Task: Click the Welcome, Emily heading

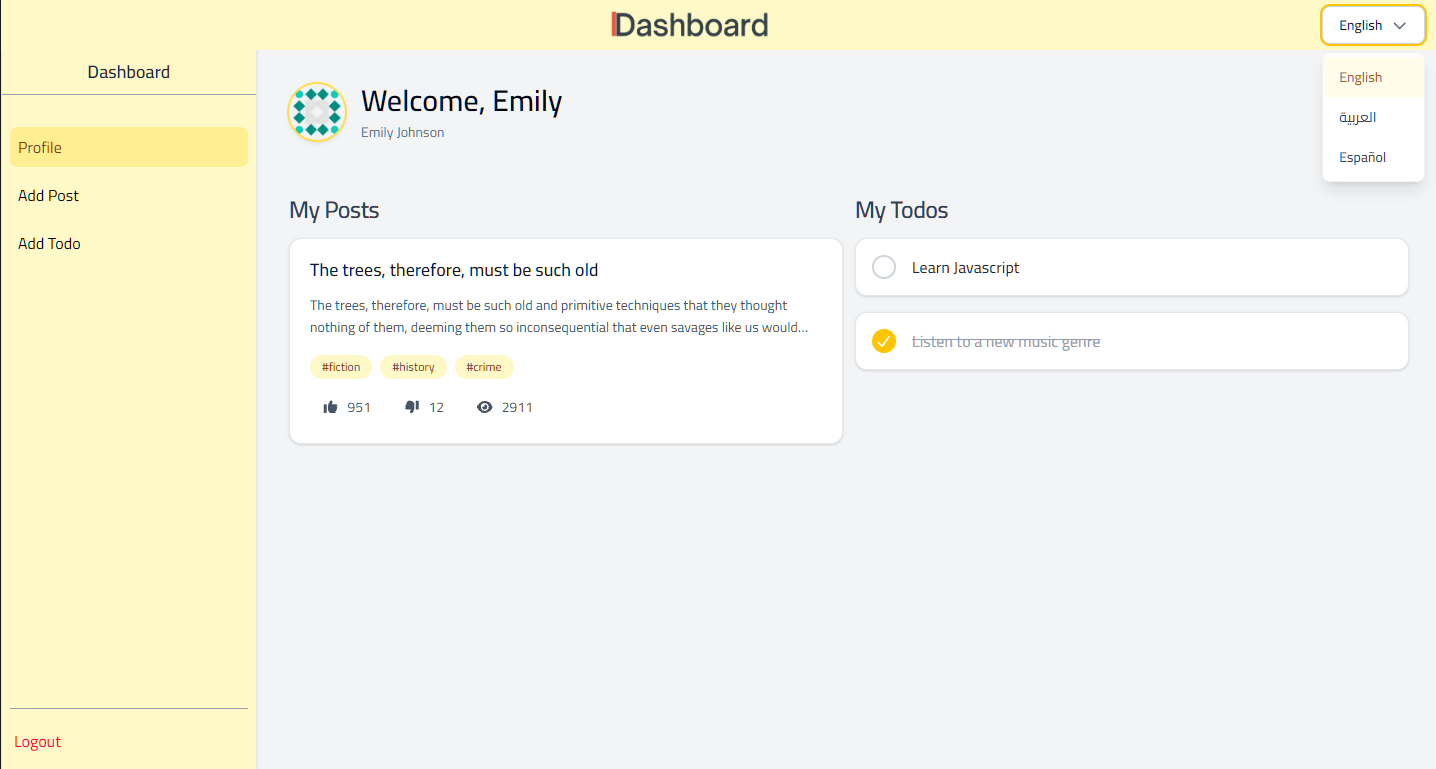Action: (x=462, y=101)
